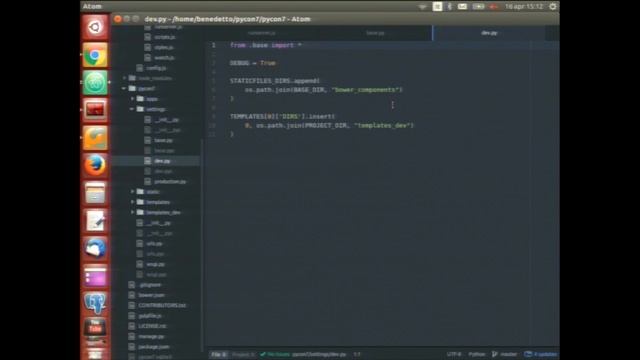The image size is (640, 360).
Task: Open the Ubuntu Dash launcher icon
Action: tap(95, 27)
